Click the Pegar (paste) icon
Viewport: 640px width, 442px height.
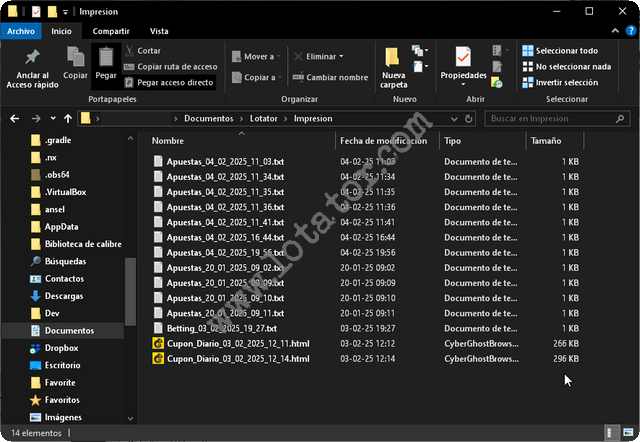click(105, 59)
